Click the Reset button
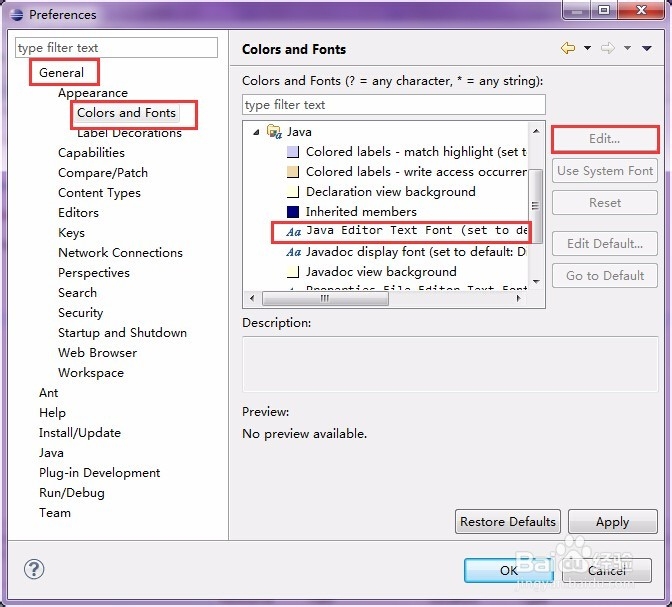 click(x=605, y=202)
